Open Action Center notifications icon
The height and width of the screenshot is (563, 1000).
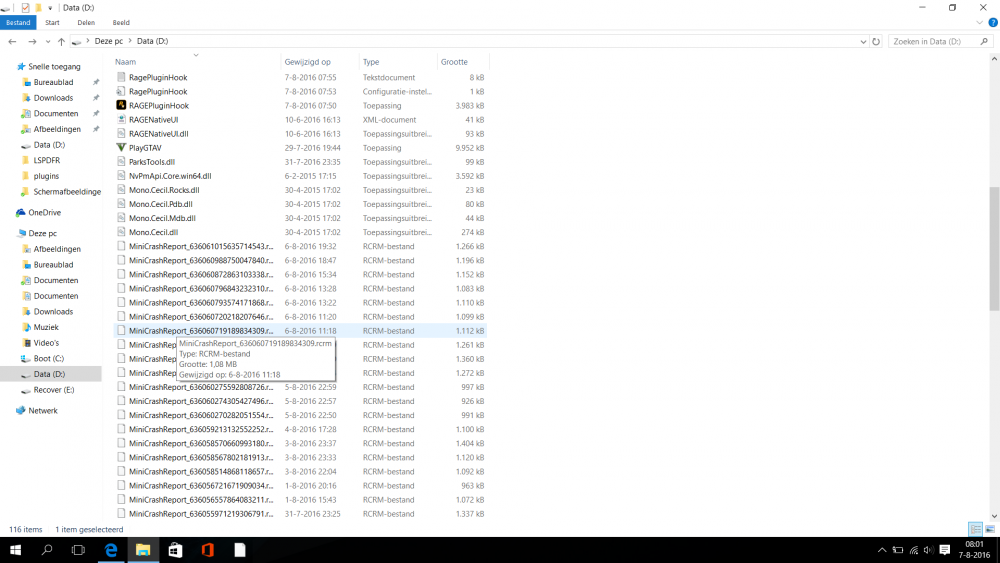click(945, 550)
